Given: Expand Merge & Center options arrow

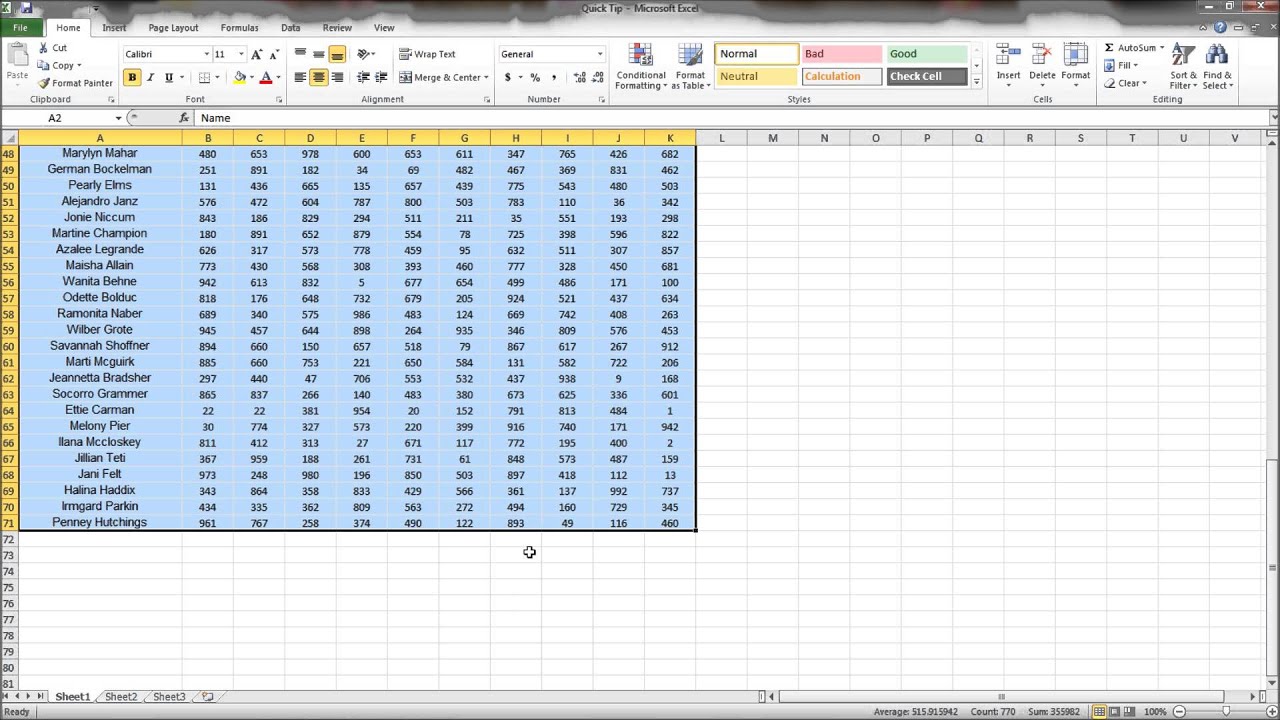Looking at the screenshot, I should click(486, 77).
